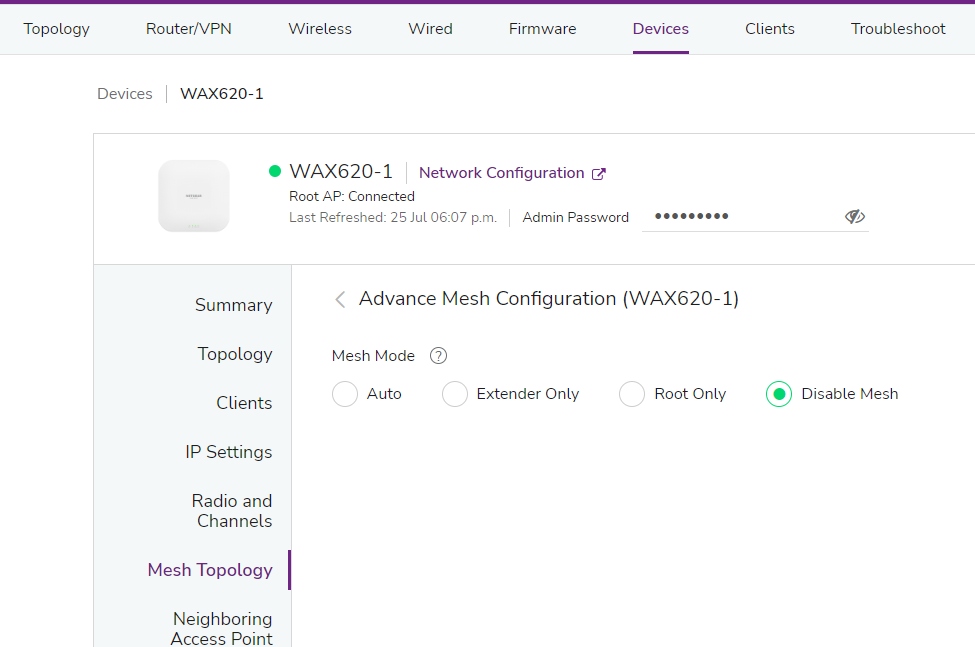The width and height of the screenshot is (975, 647).
Task: Open the Router/VPN tab
Action: [188, 28]
